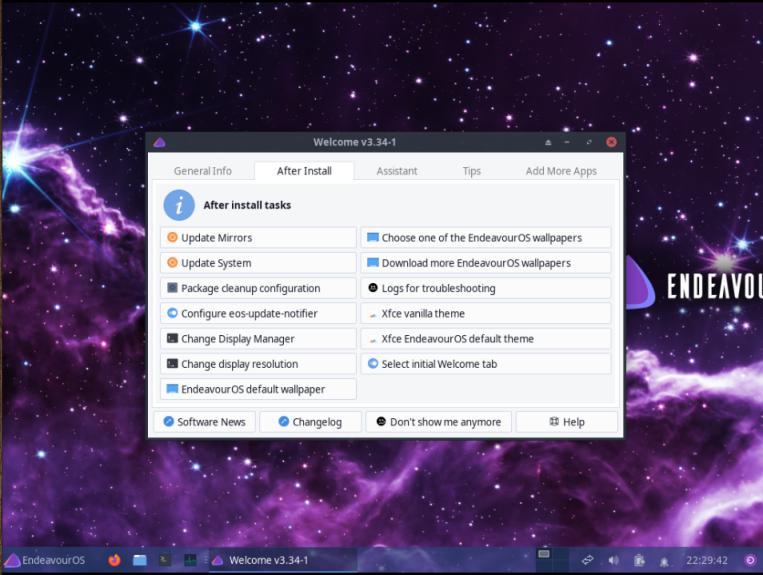Click the Welcome v3.34-1 taskbar window button

283,560
